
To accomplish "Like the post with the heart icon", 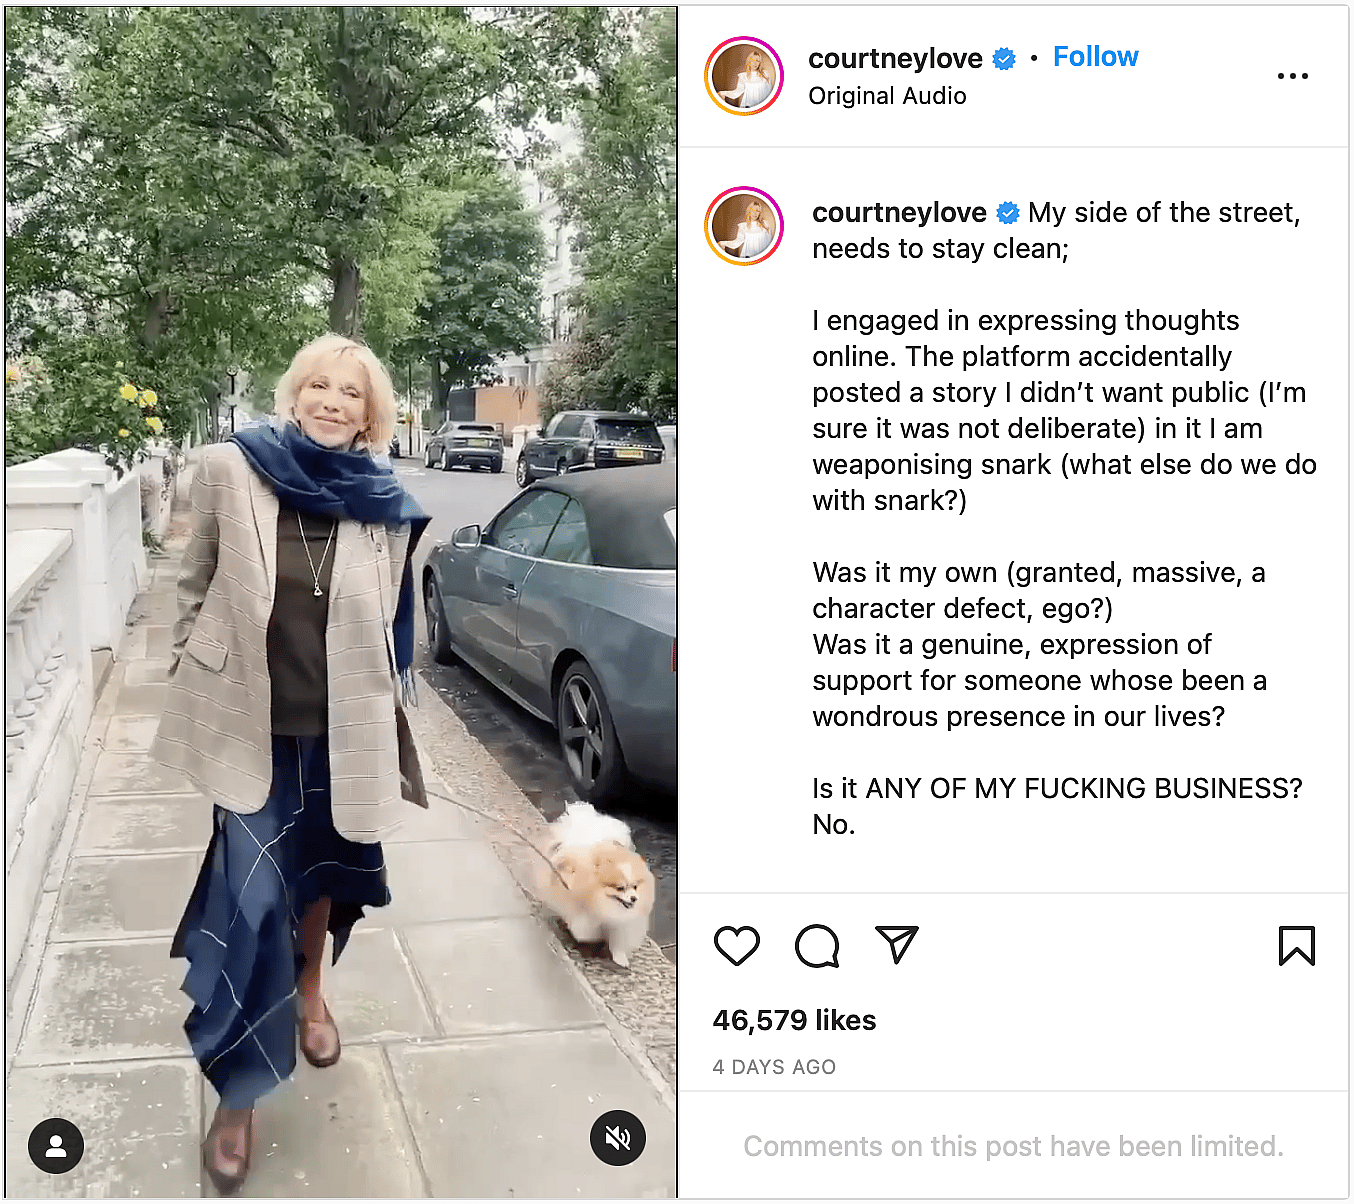I will [737, 946].
